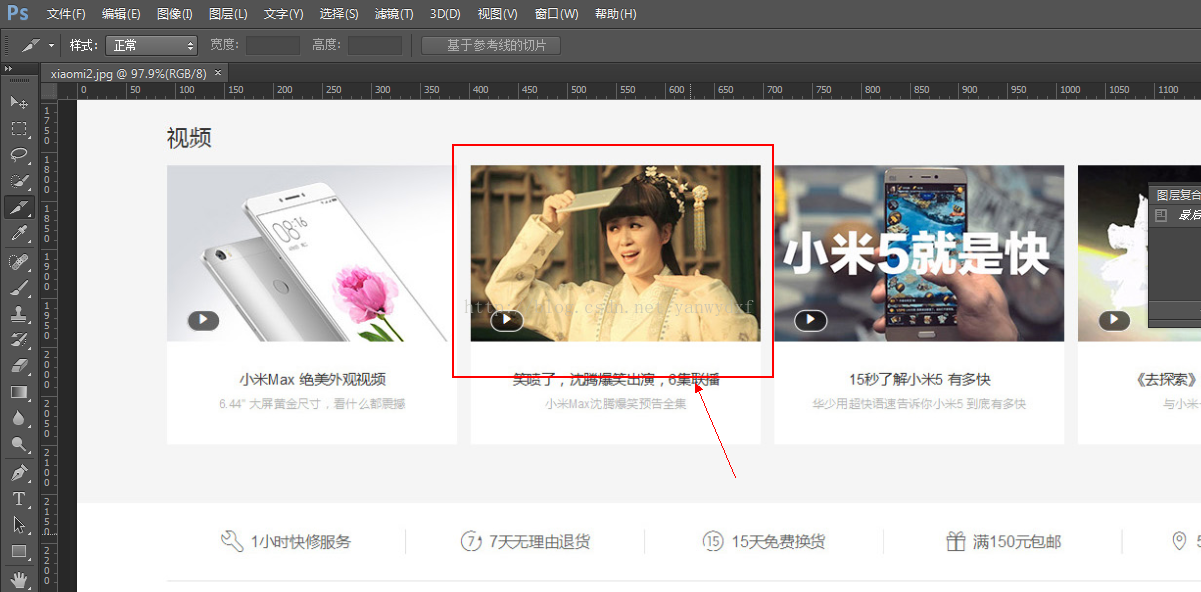
Task: Select the Hand tool
Action: pos(19,579)
